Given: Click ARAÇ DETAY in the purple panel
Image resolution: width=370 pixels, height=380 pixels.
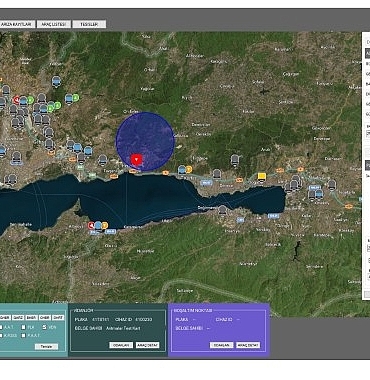Looking at the screenshot, I should (x=248, y=345).
